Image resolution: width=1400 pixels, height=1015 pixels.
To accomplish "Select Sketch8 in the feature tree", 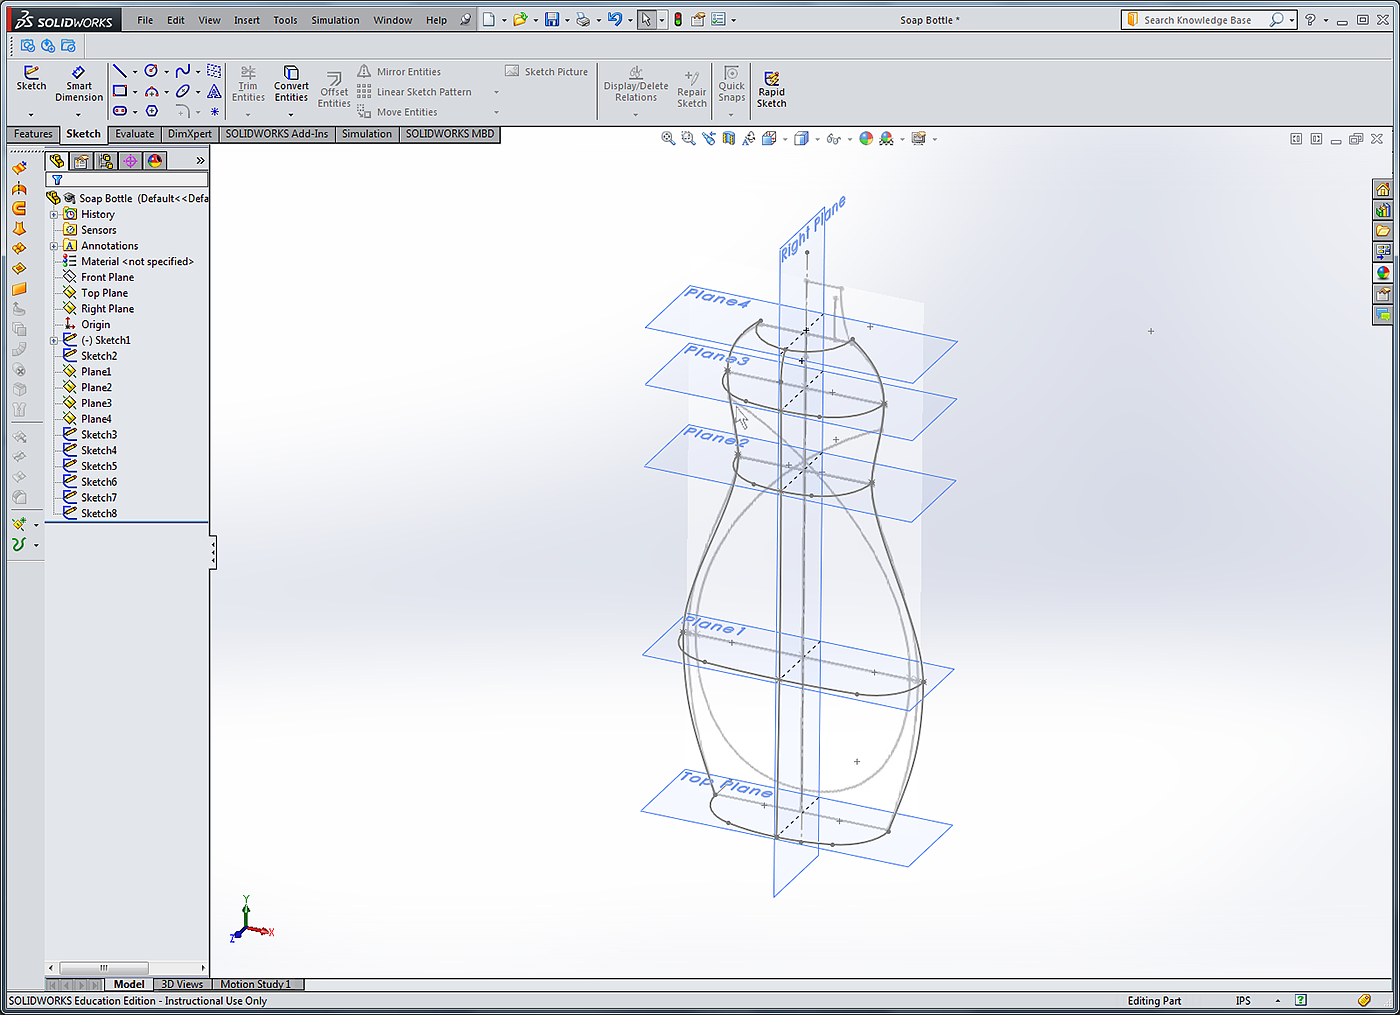I will click(98, 513).
